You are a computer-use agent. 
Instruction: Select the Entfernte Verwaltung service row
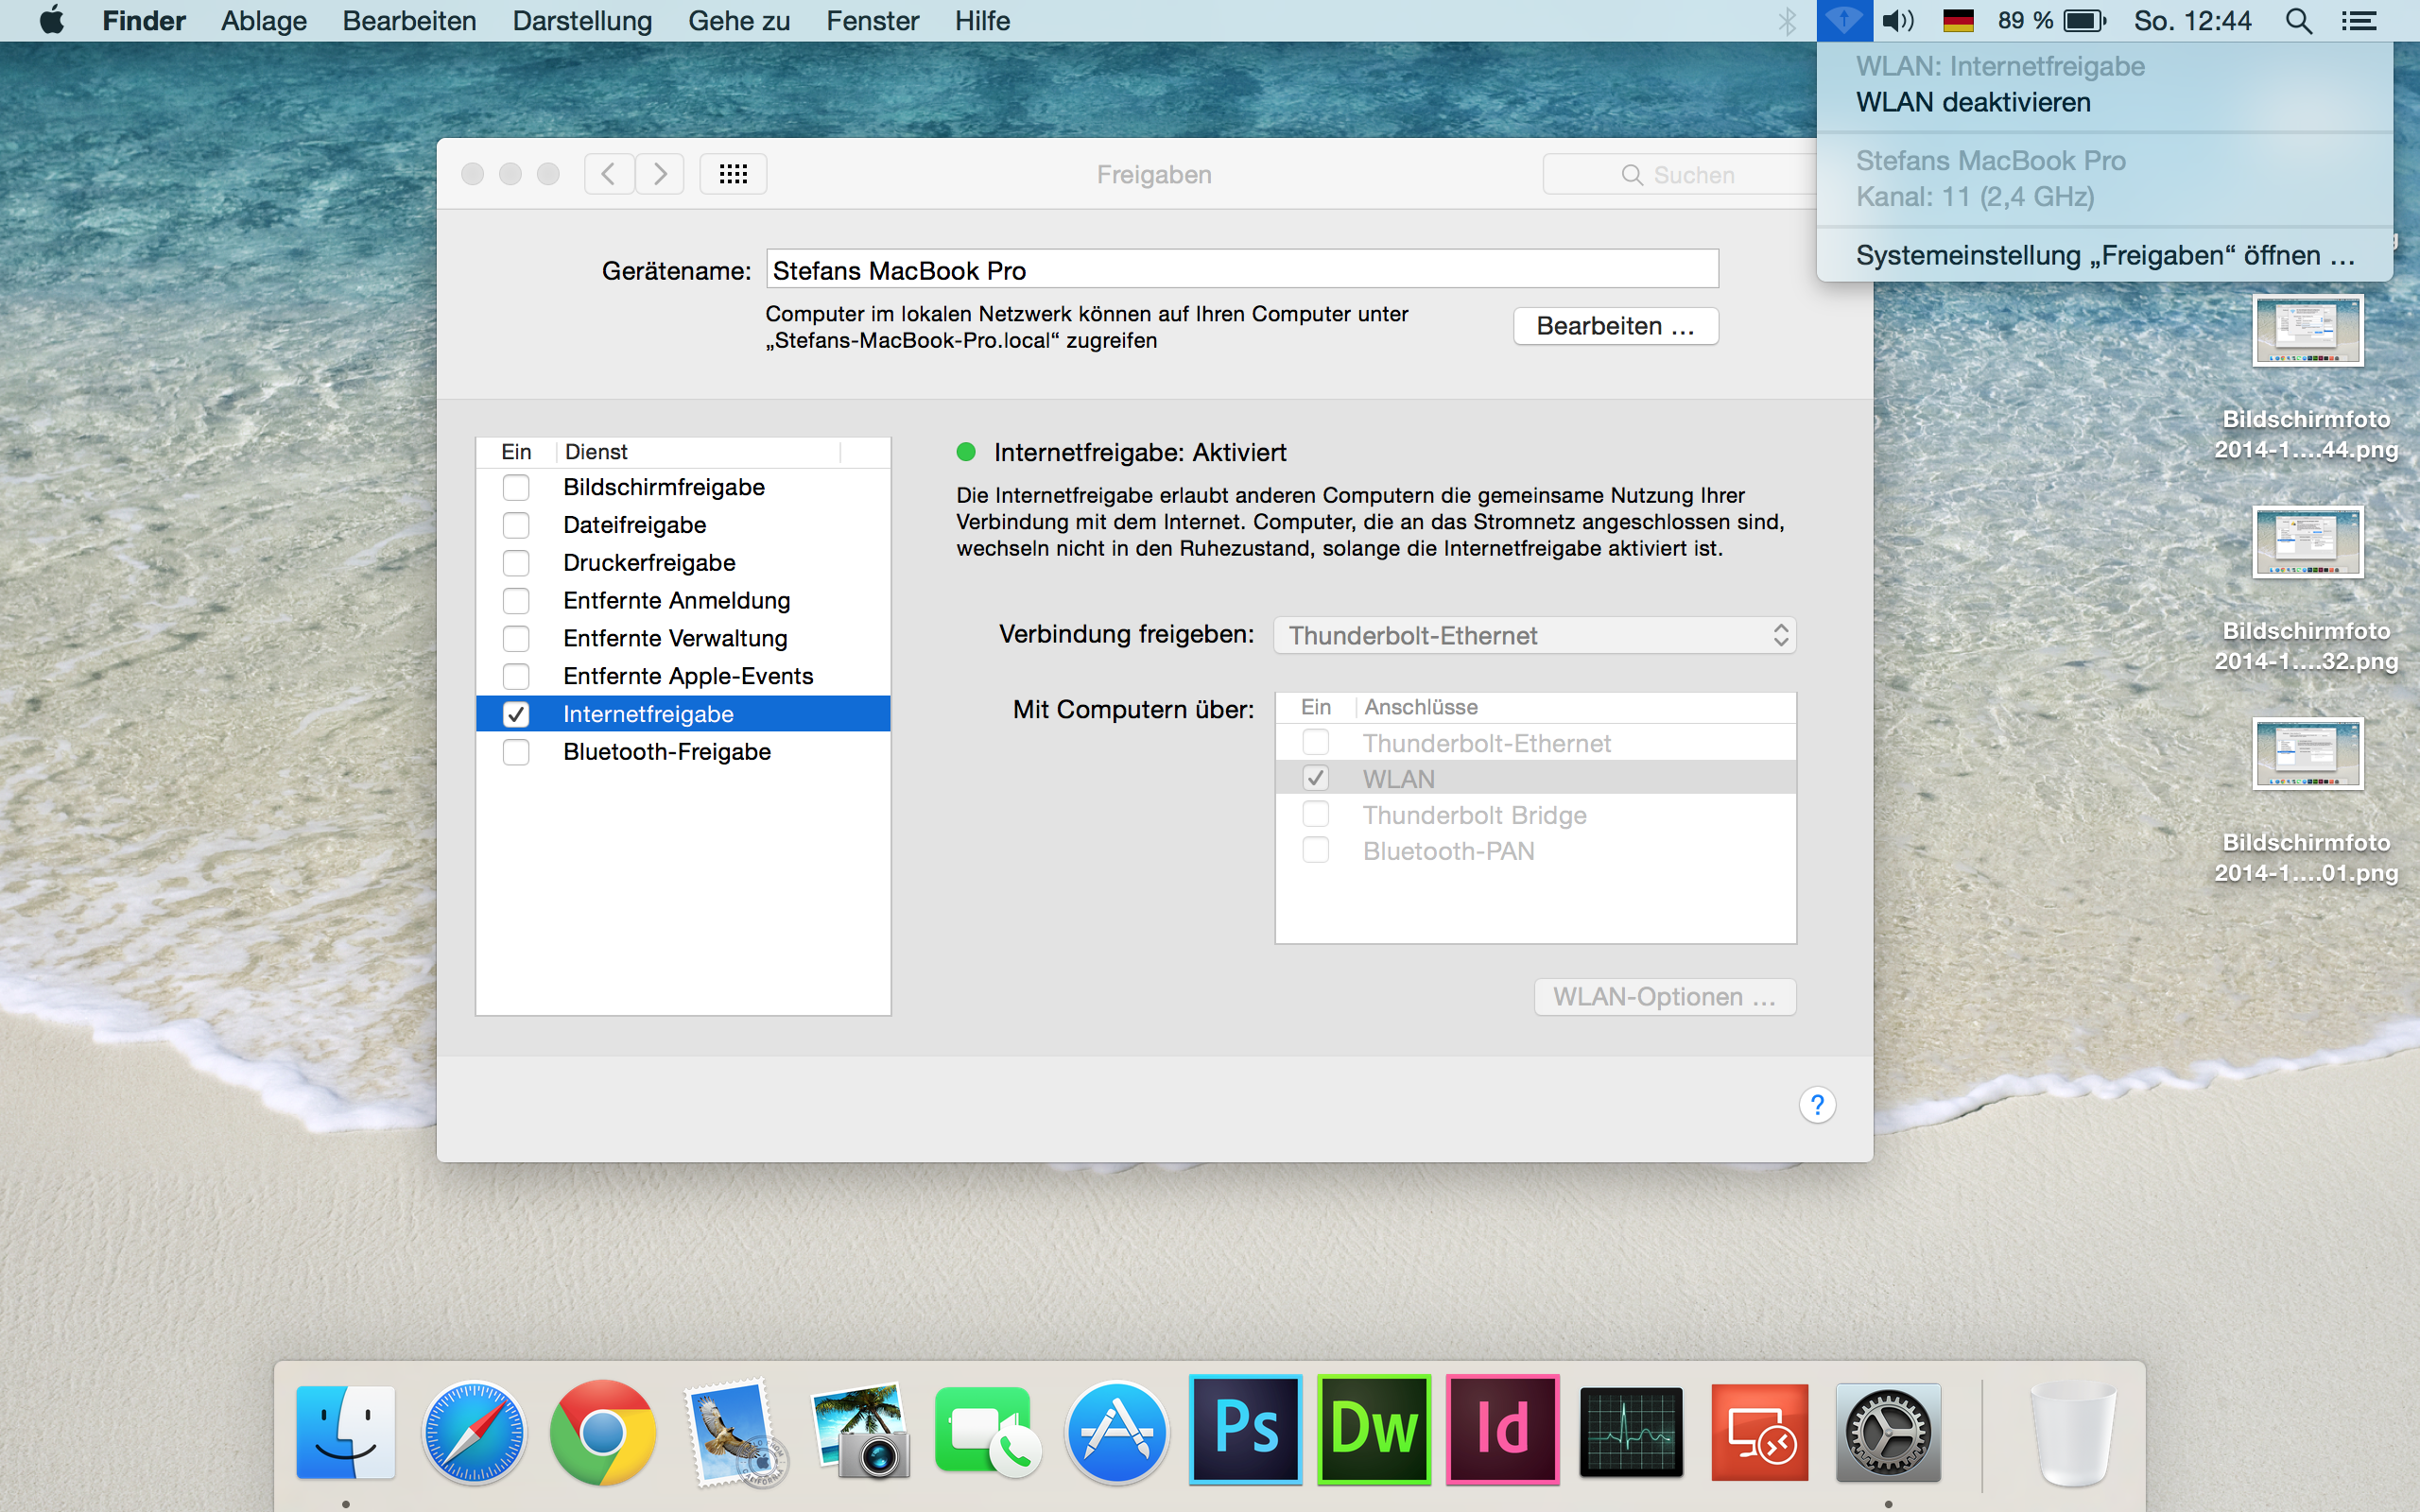(683, 638)
